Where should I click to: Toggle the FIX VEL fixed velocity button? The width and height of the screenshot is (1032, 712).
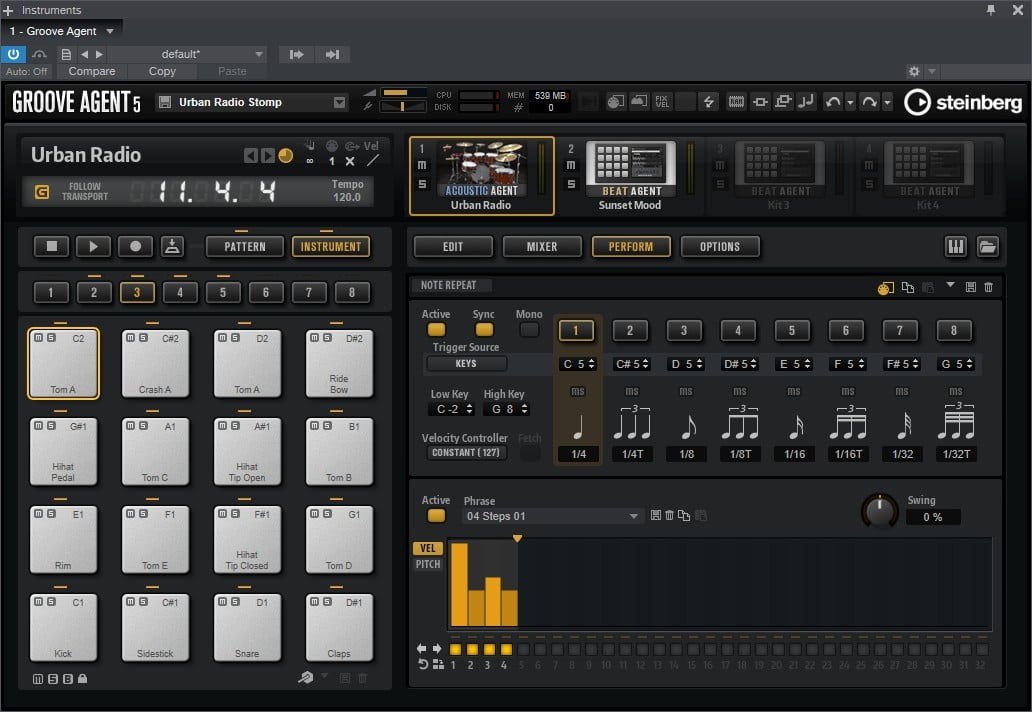pos(662,101)
